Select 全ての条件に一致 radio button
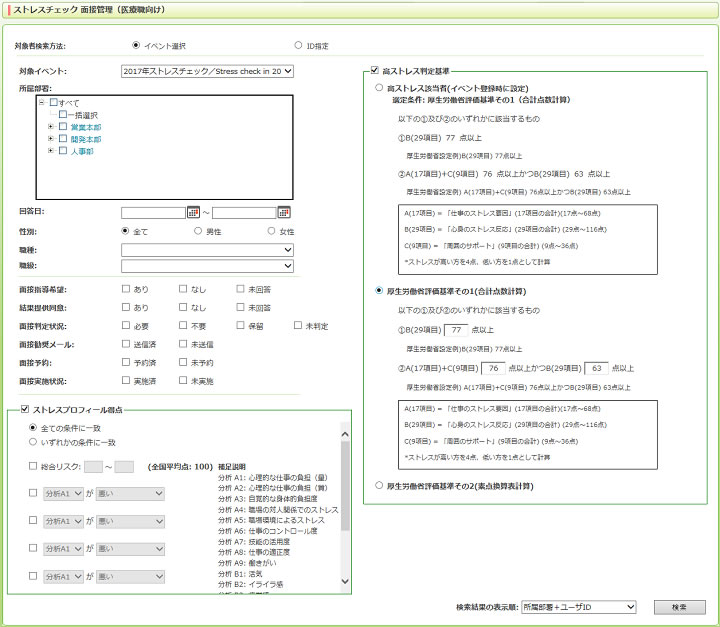Viewport: 720px width, 627px height. point(33,428)
